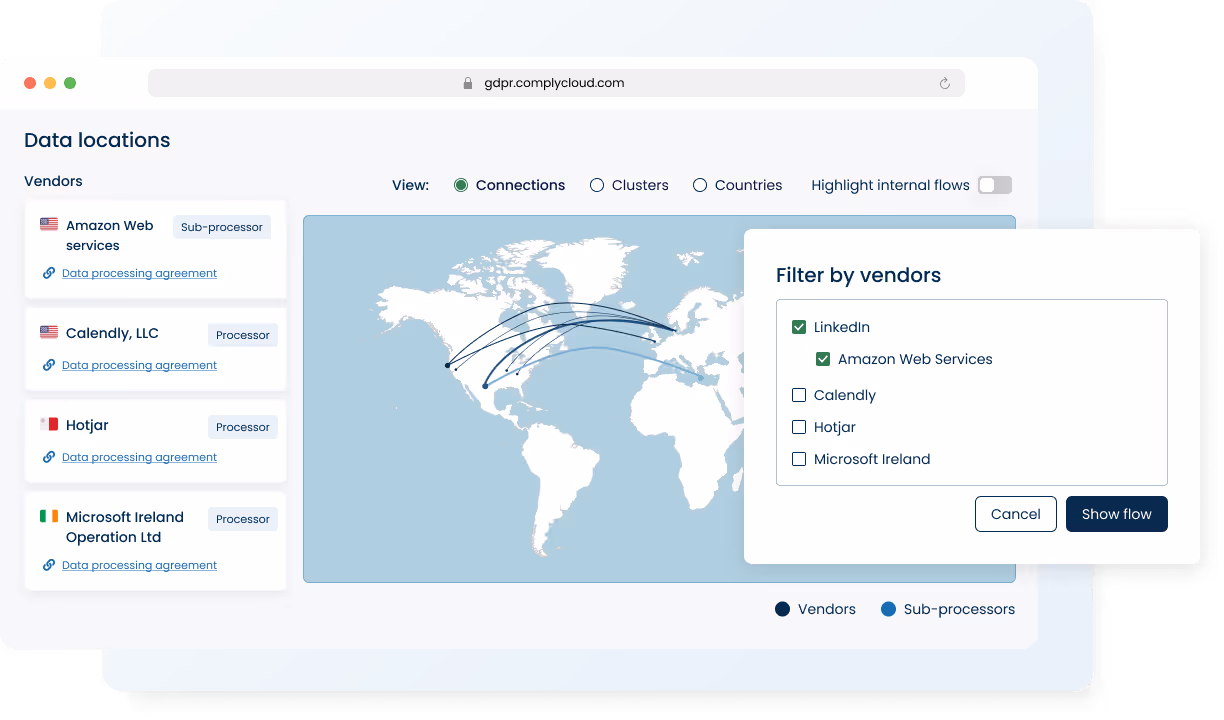Click the gdpr.complycloud.com address bar
This screenshot has height=720, width=1224.
pyautogui.click(x=556, y=83)
